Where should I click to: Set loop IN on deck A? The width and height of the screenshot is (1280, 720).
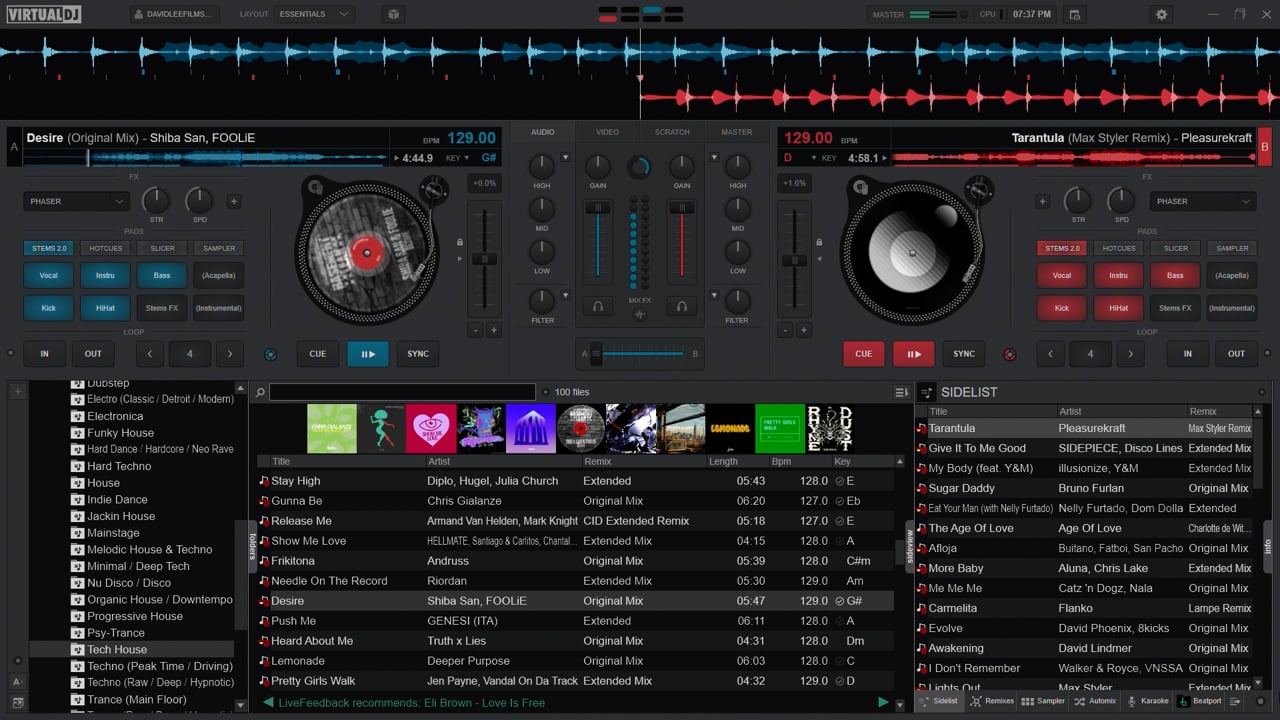click(44, 354)
